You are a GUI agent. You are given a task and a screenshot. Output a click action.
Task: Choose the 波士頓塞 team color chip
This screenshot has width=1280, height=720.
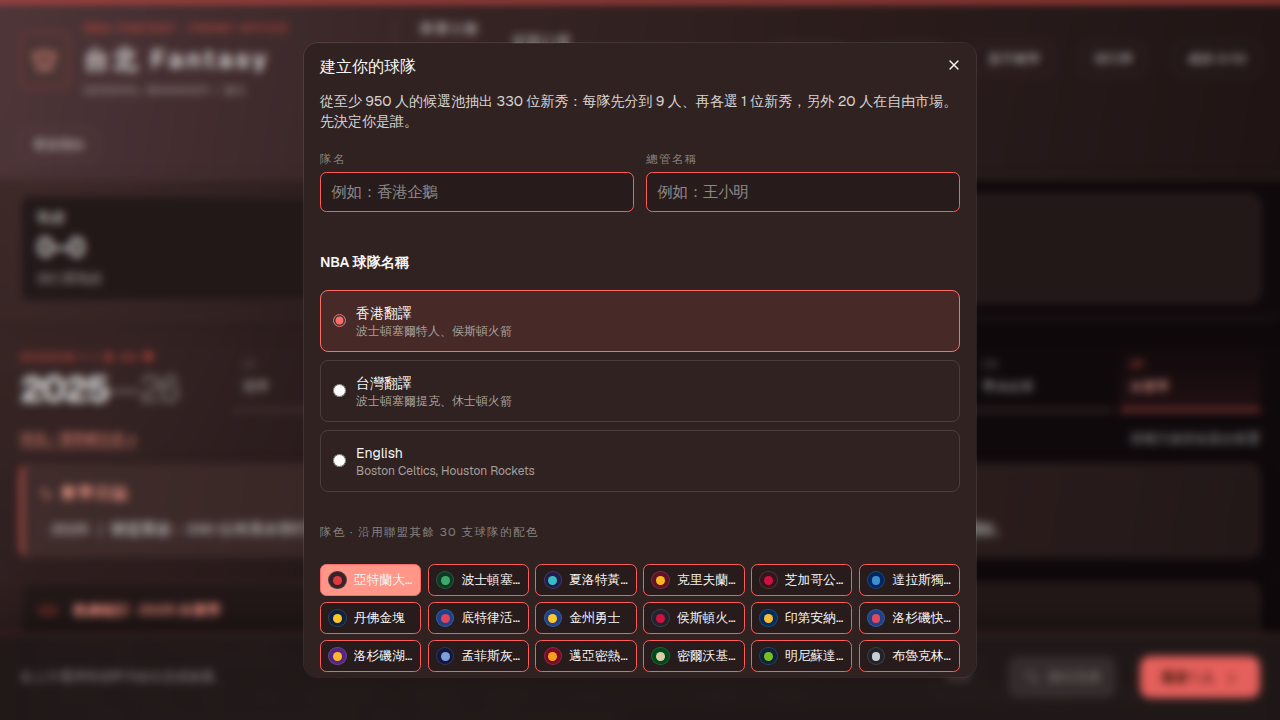[479, 580]
